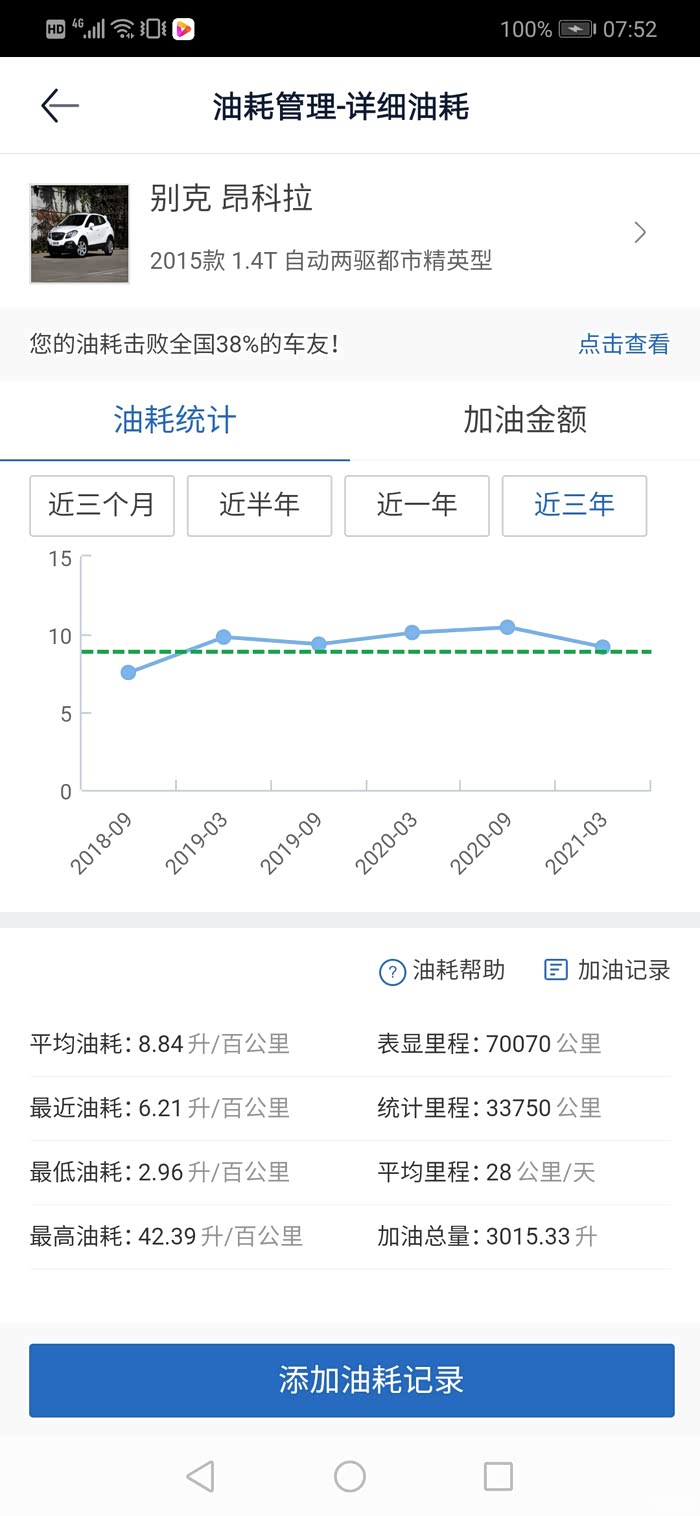Switch to the 油耗统计 tab
This screenshot has height=1516, width=700.
pyautogui.click(x=175, y=420)
